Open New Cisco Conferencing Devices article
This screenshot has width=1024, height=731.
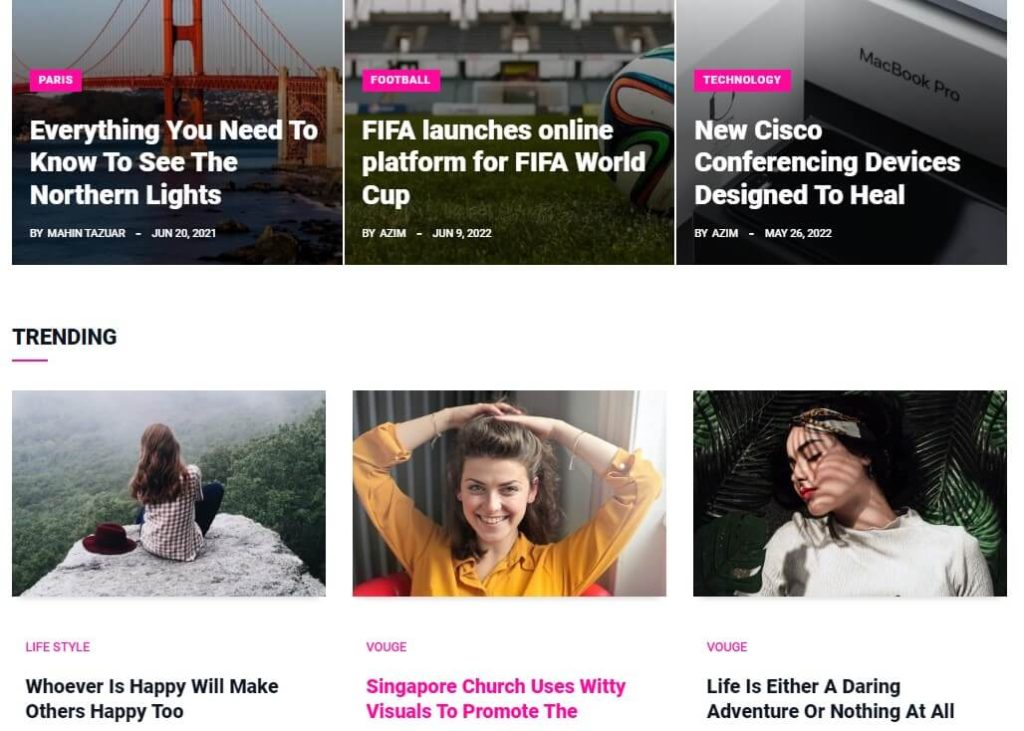pos(827,162)
